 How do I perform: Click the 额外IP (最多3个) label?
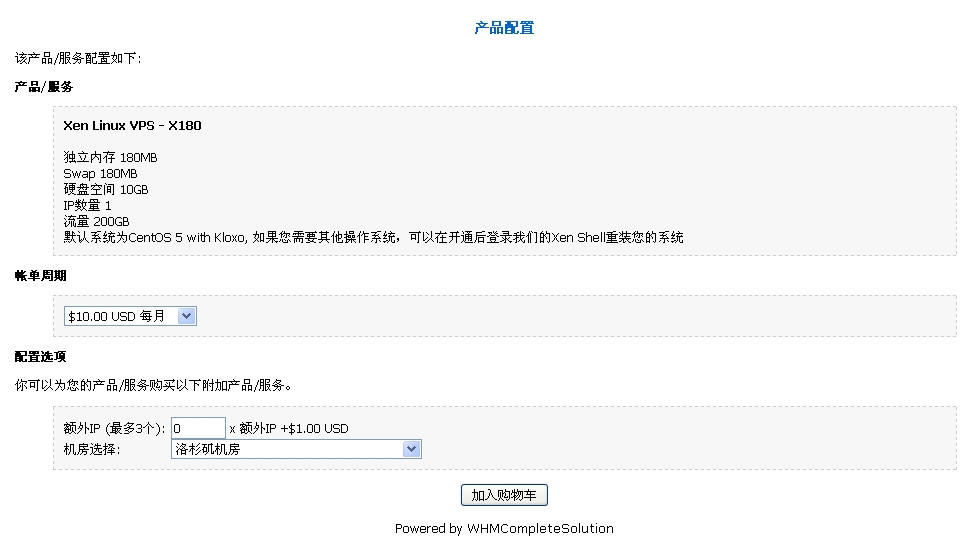[x=114, y=429]
